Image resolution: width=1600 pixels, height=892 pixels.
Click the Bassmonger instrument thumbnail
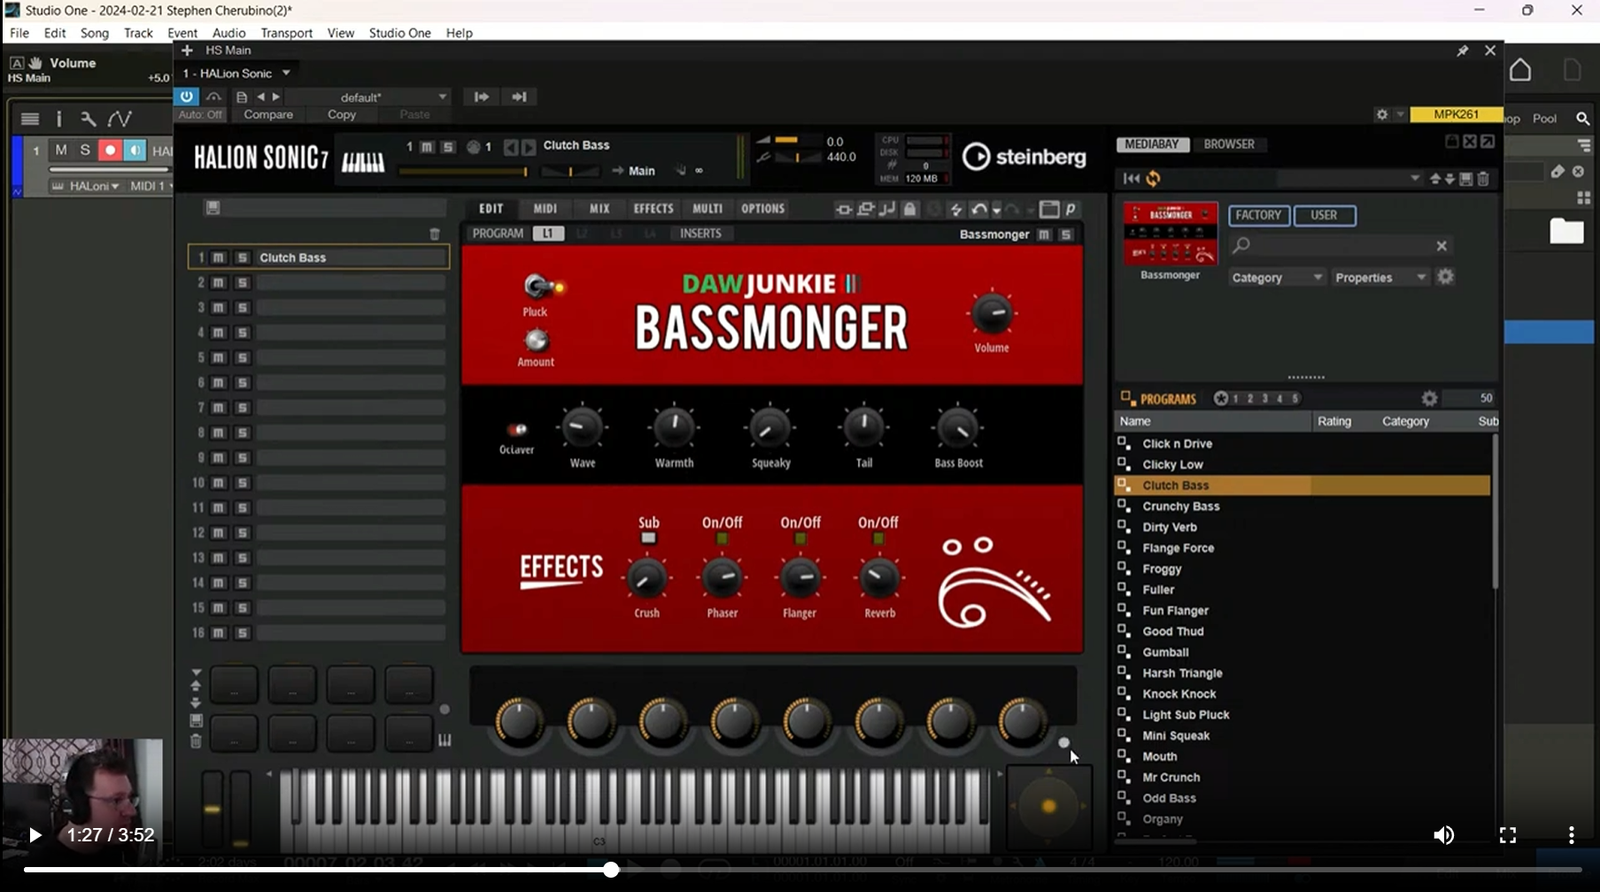point(1170,233)
